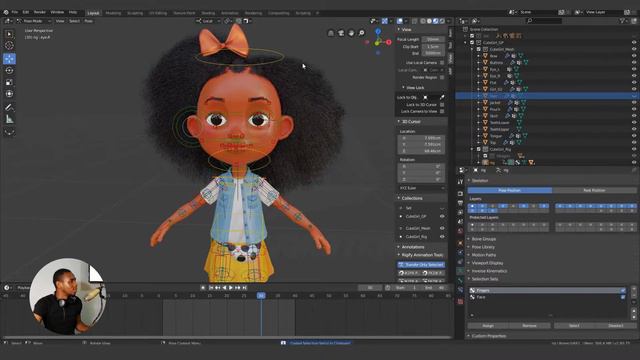Hide the Jacket object via its eye icon

click(x=634, y=103)
